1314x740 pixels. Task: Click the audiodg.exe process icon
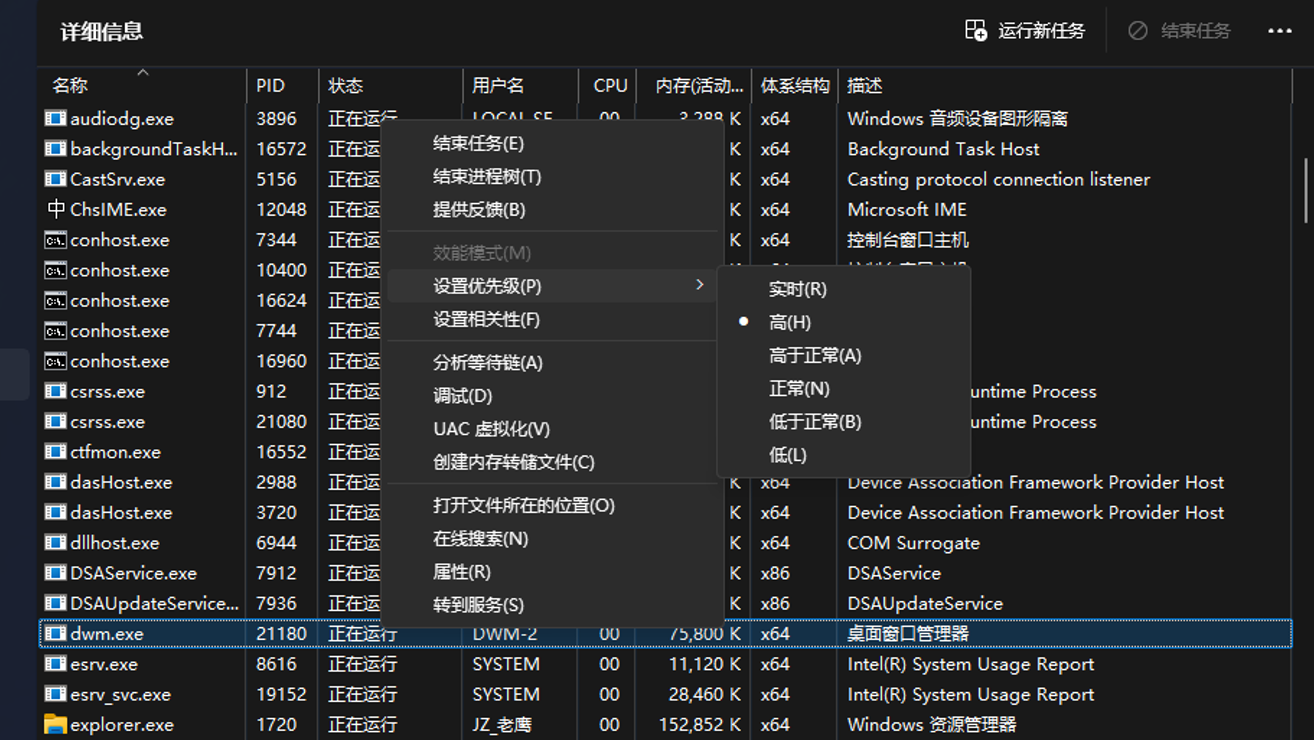pos(56,118)
